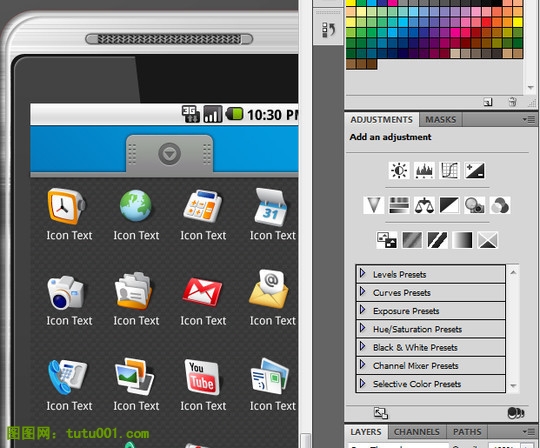Click the 3G status icon on mockup
The image size is (540, 448).
(190, 114)
